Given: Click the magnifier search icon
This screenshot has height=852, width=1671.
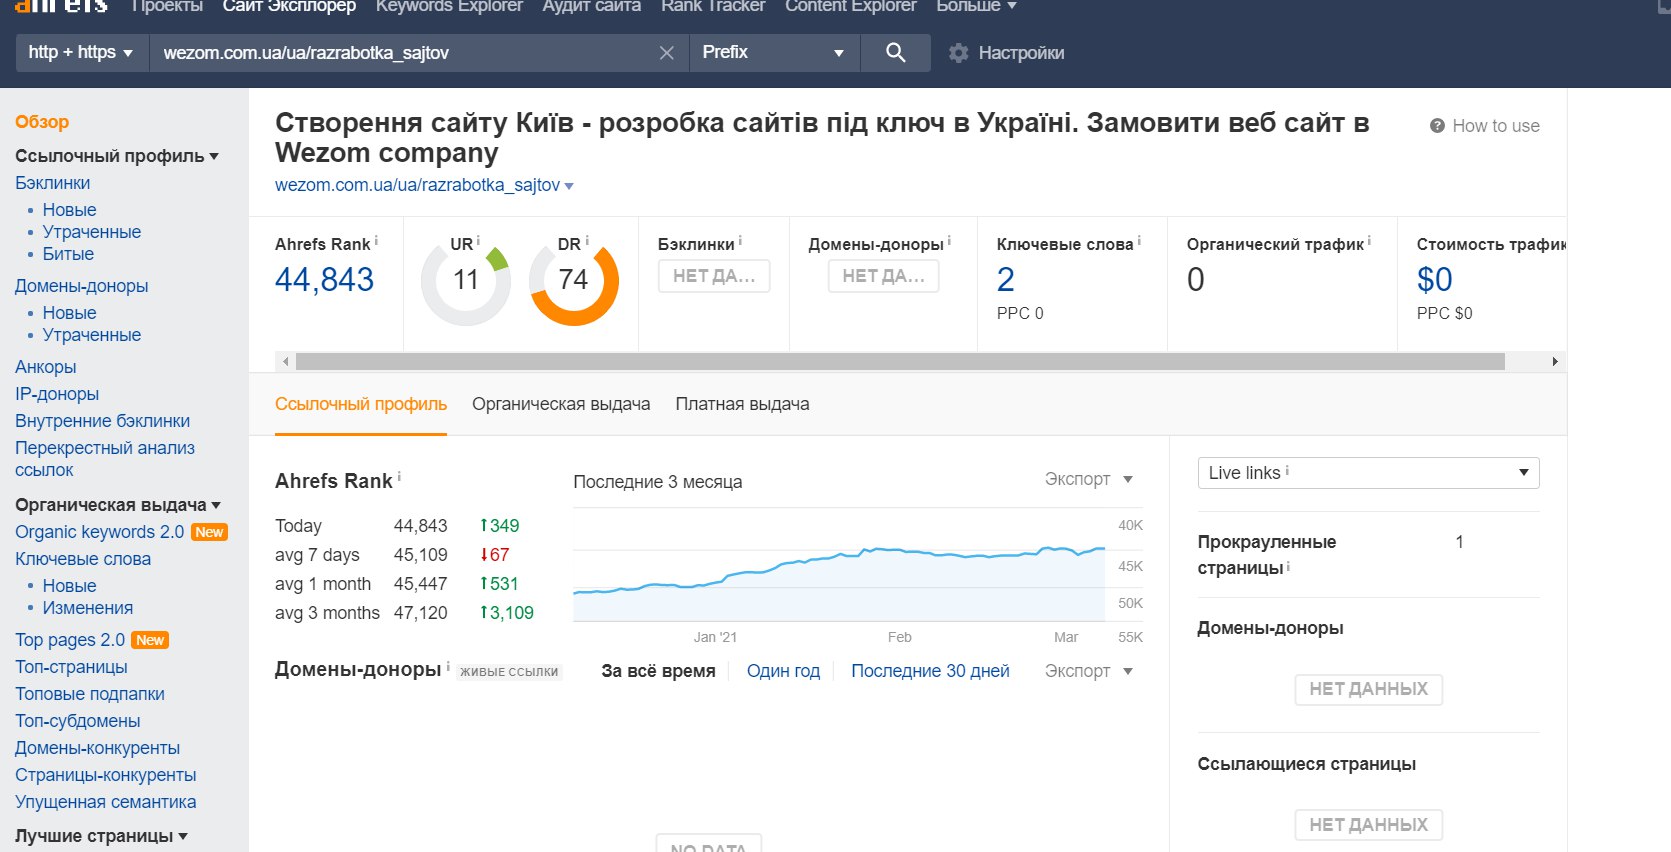Looking at the screenshot, I should click(895, 52).
